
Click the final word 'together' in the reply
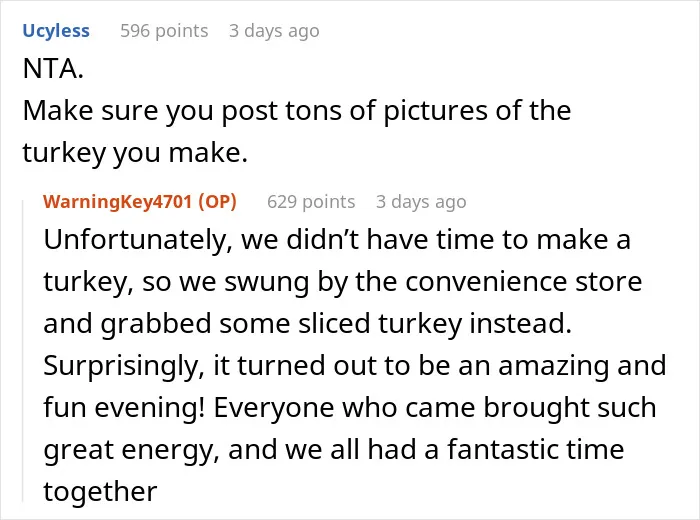click(x=100, y=491)
